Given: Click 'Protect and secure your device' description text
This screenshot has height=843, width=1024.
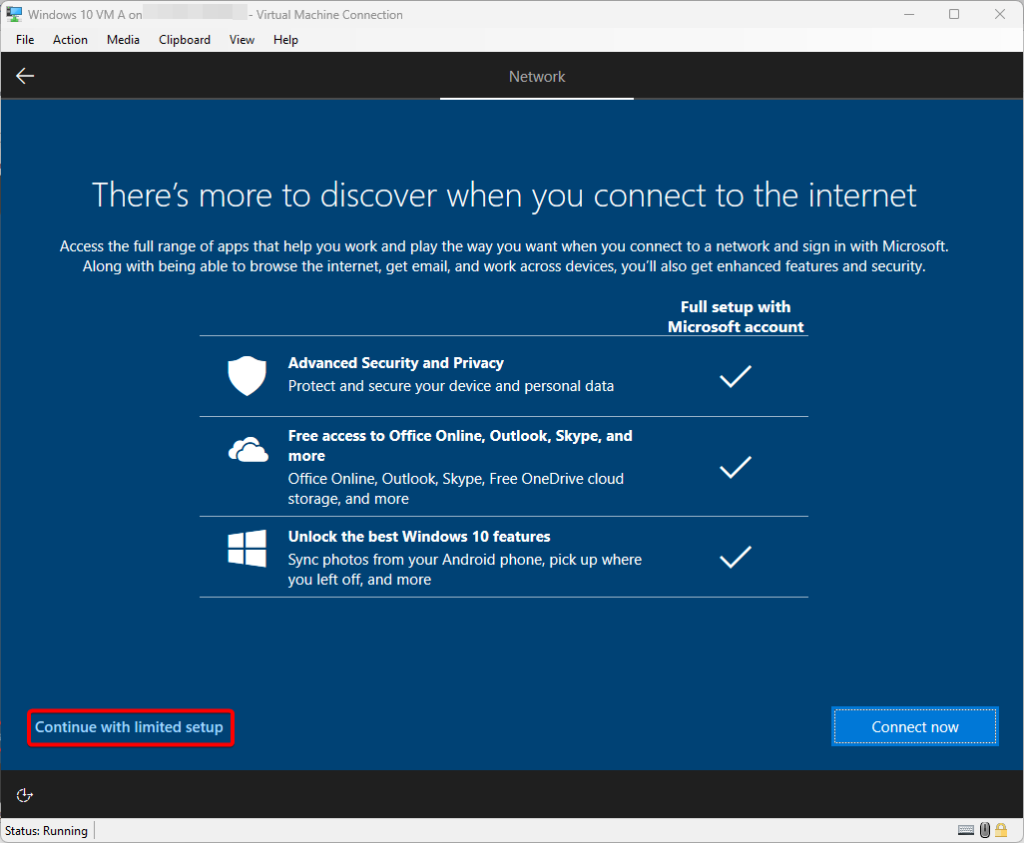Looking at the screenshot, I should 451,386.
